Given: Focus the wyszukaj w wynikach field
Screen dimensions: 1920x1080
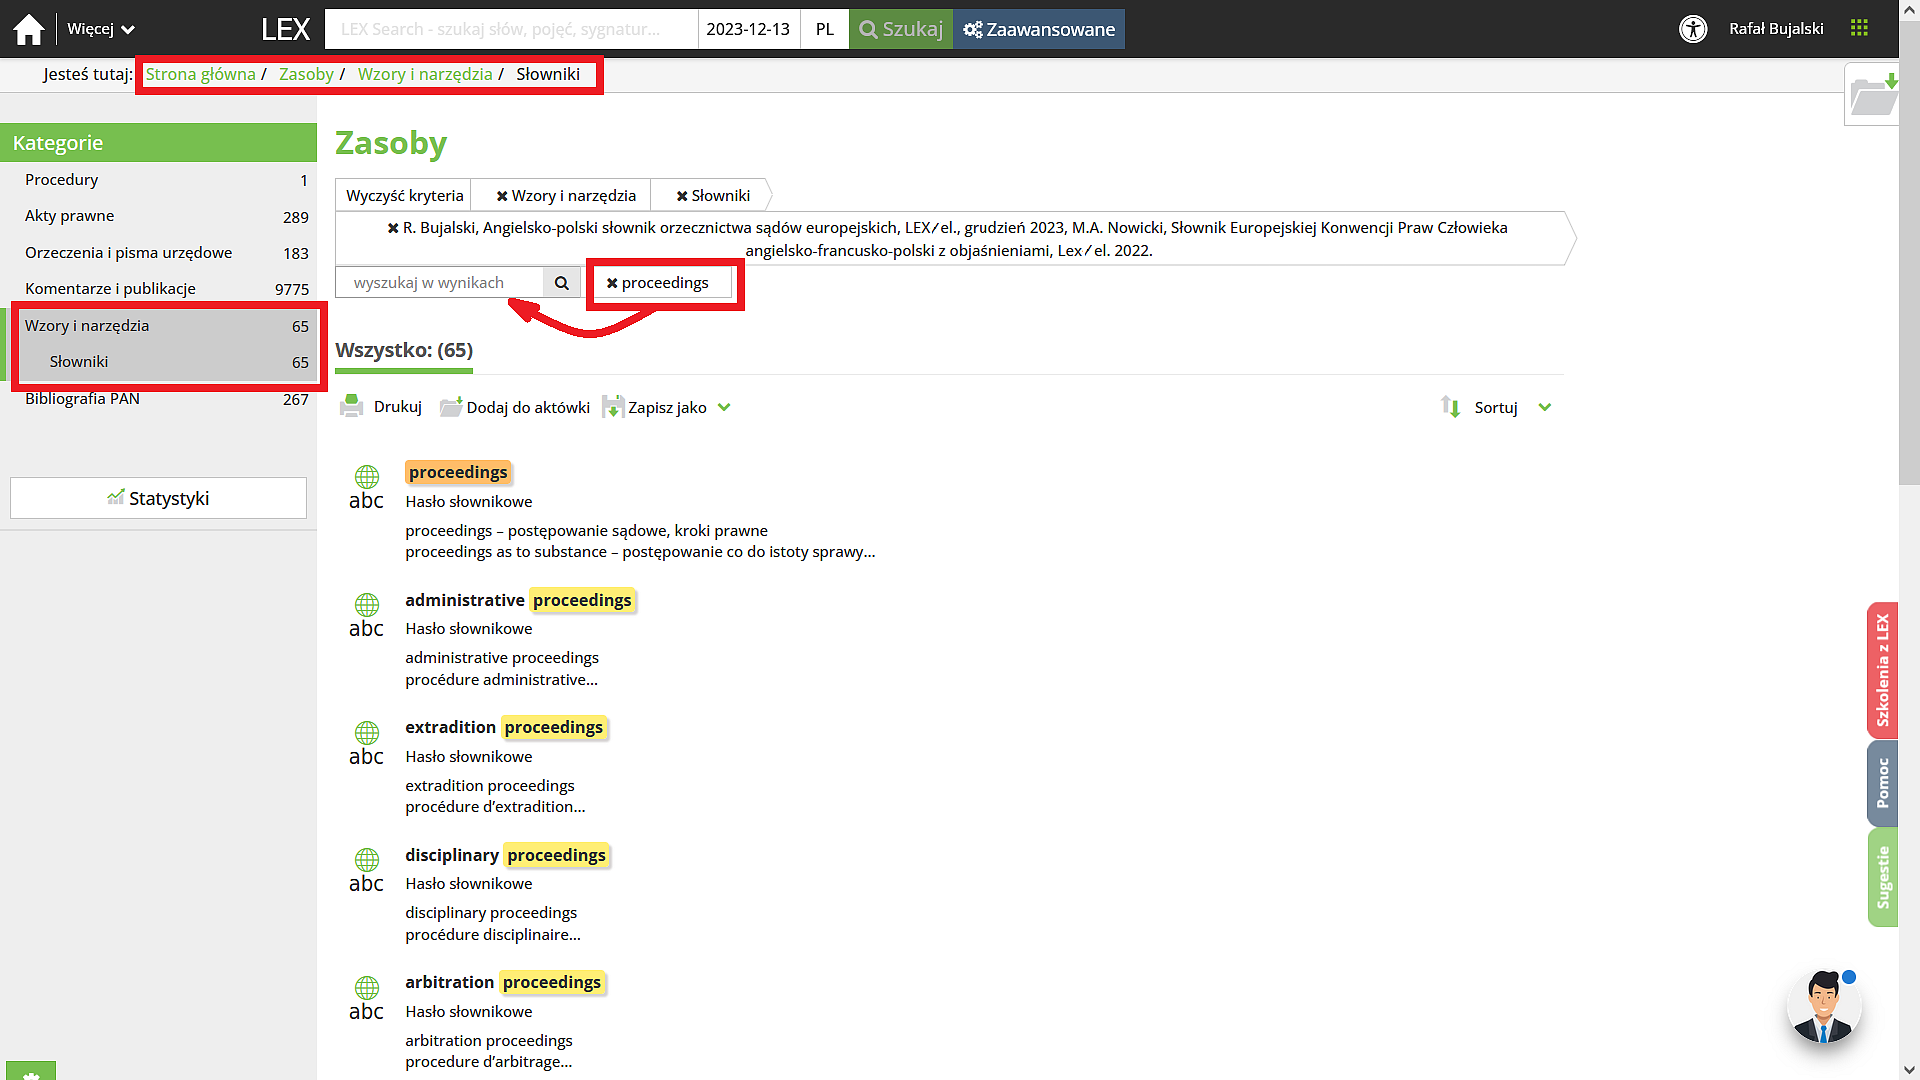Looking at the screenshot, I should [440, 283].
